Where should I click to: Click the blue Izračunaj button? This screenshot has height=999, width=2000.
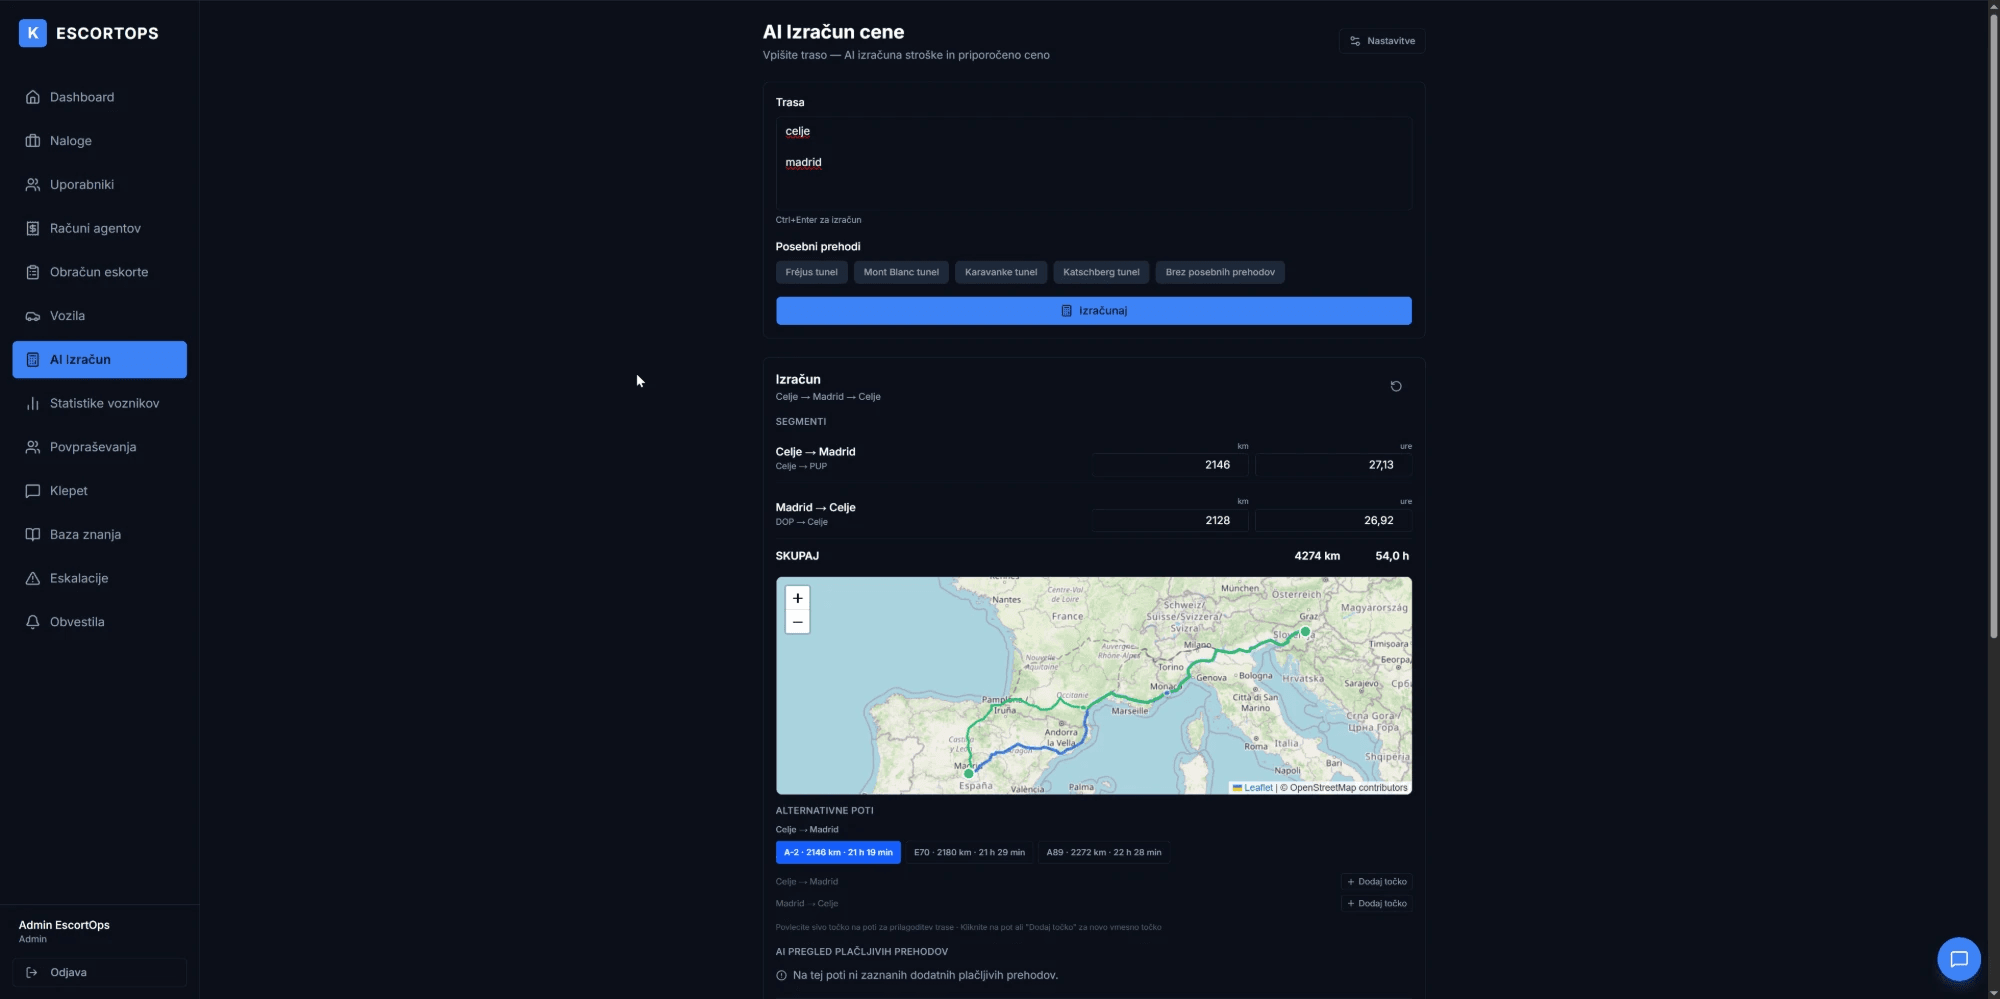(1094, 311)
